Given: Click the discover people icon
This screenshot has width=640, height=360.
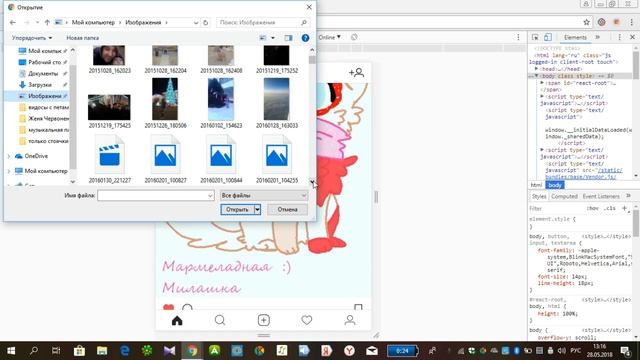Looking at the screenshot, I should (x=356, y=73).
